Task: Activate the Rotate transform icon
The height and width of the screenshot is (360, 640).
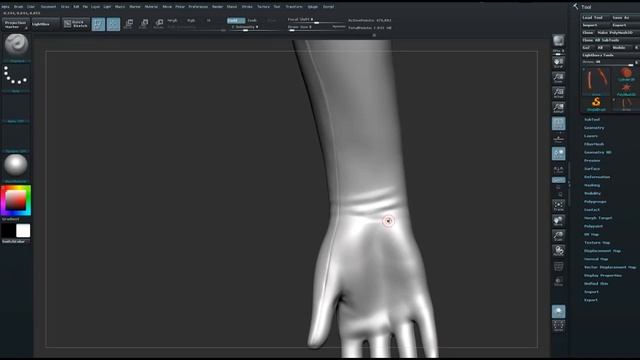Action: 159,24
